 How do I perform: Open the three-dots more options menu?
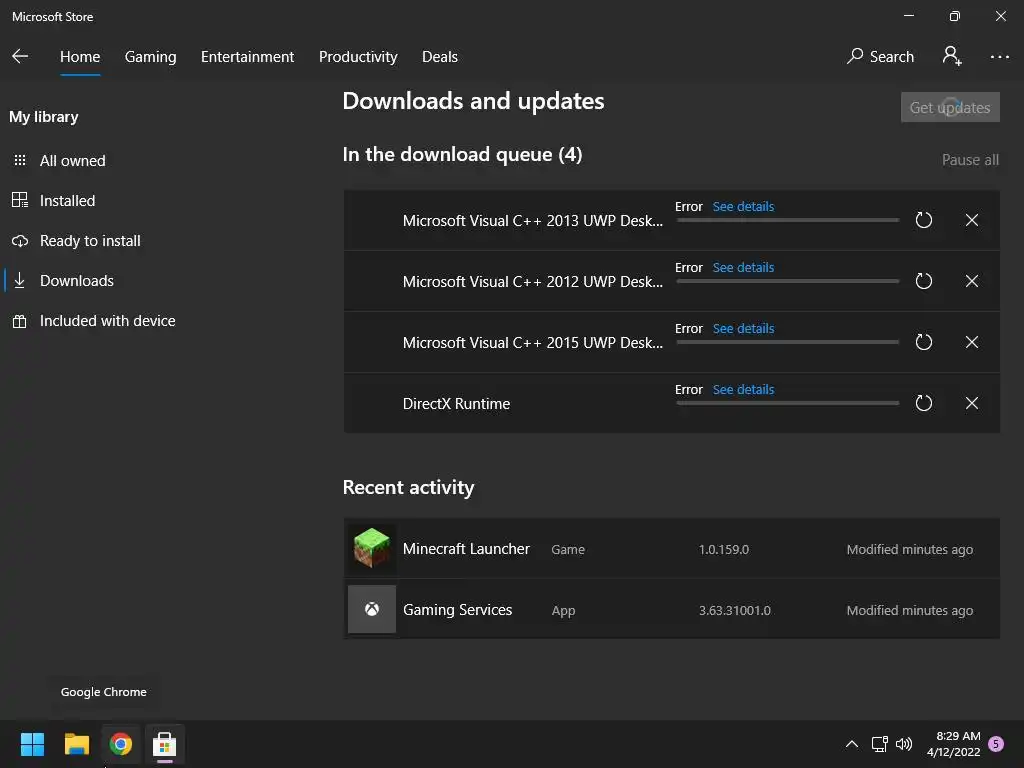(x=999, y=57)
